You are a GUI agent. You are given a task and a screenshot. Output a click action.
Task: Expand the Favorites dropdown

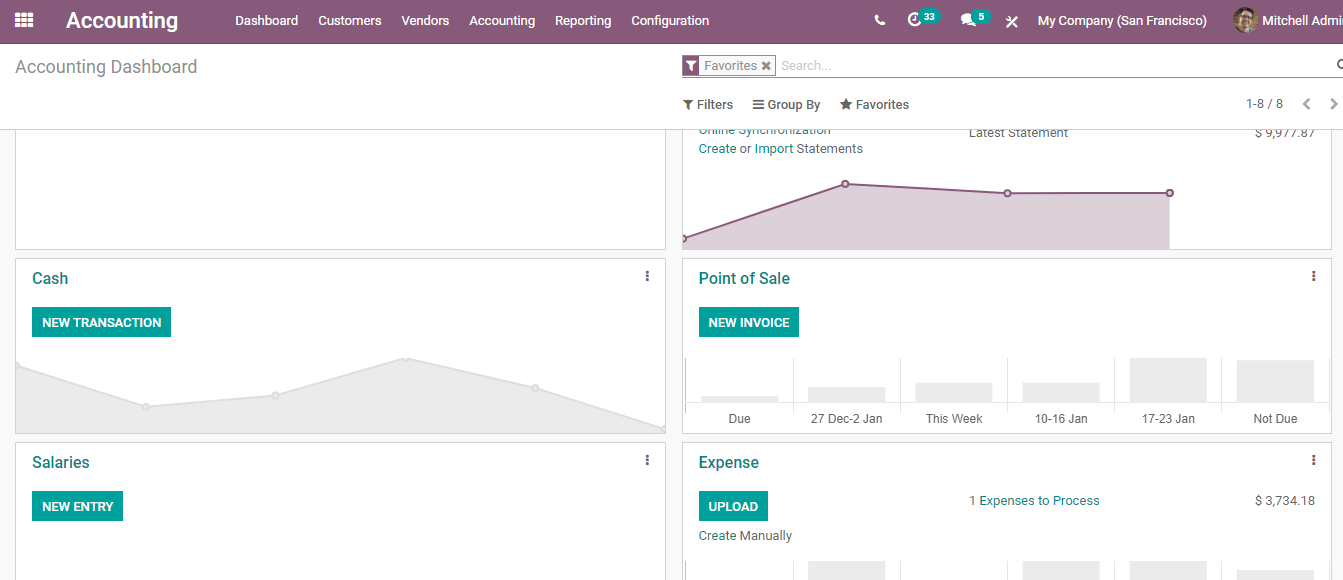[875, 104]
